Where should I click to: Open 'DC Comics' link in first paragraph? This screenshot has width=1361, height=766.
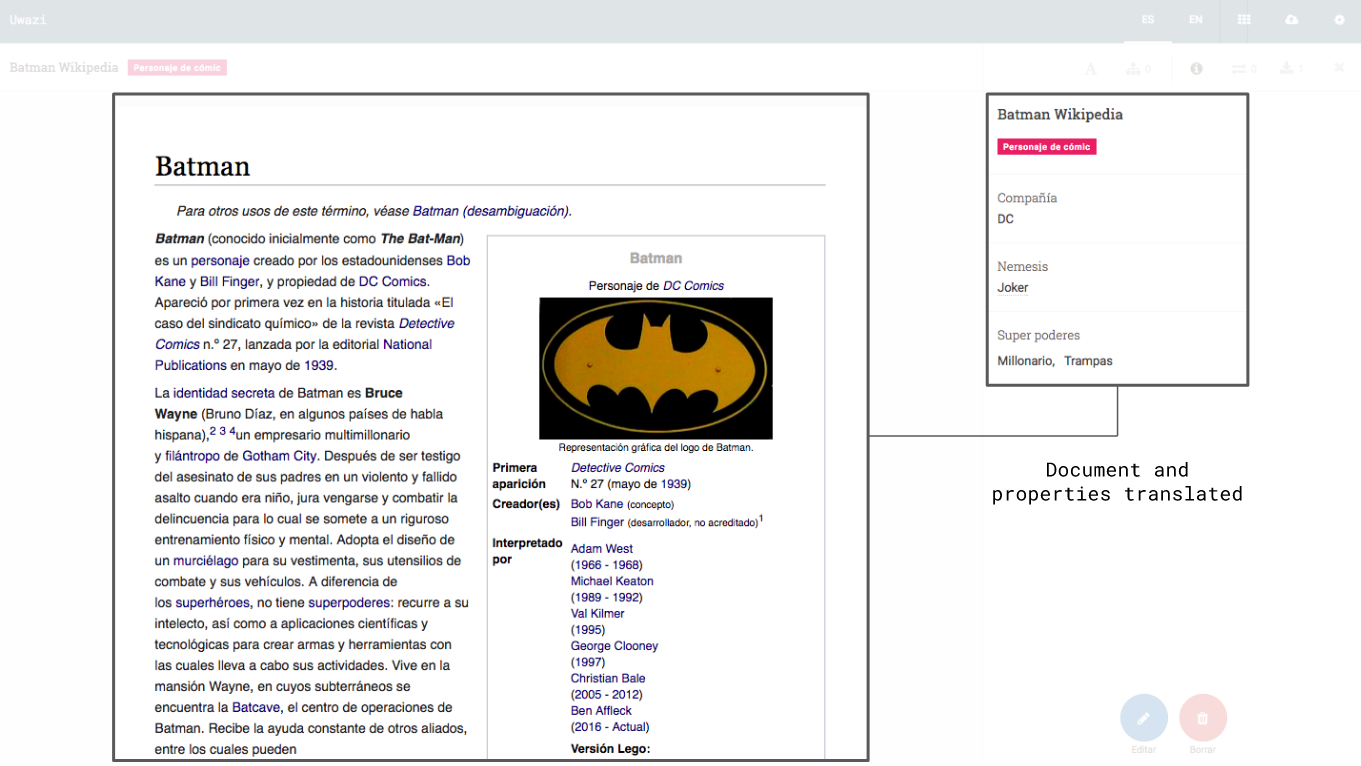pos(392,281)
